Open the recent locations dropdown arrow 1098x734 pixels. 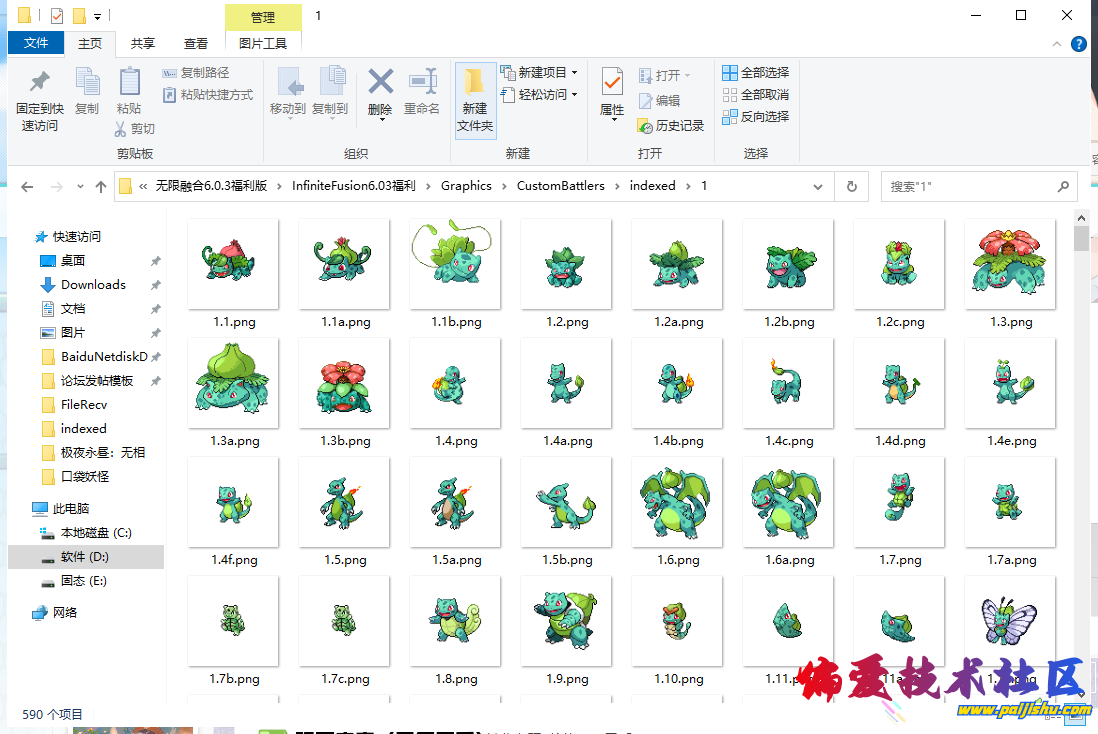(x=80, y=186)
